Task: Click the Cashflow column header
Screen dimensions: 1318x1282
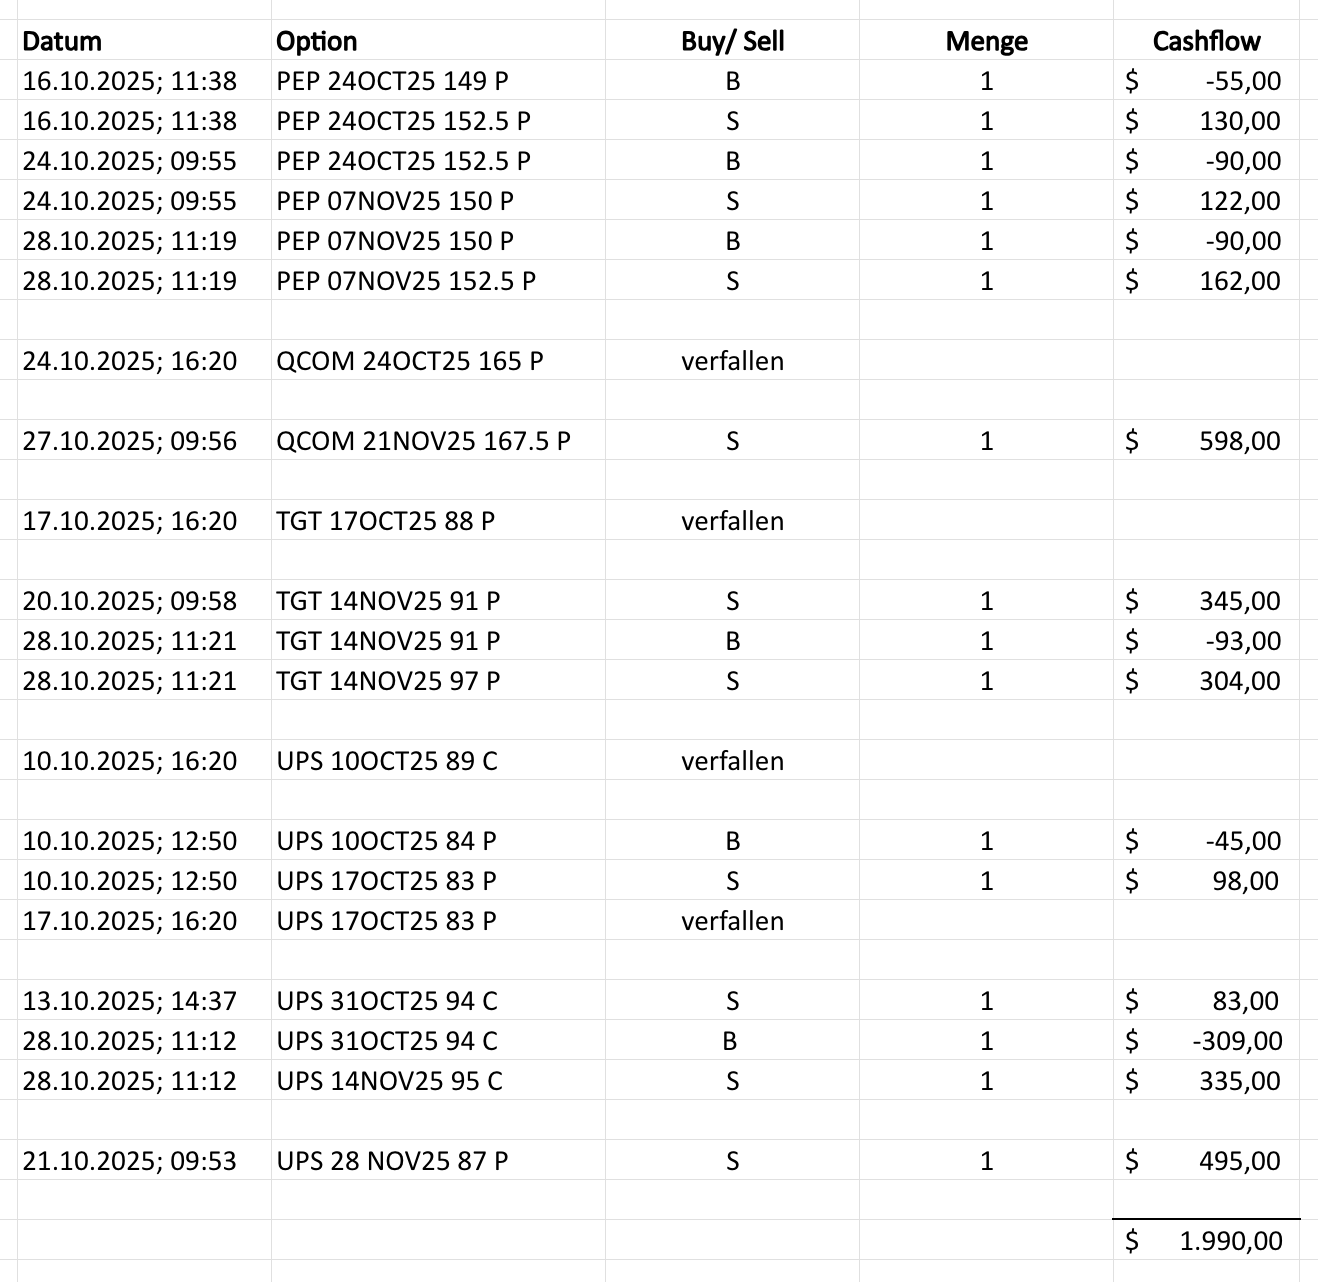Action: tap(1206, 41)
